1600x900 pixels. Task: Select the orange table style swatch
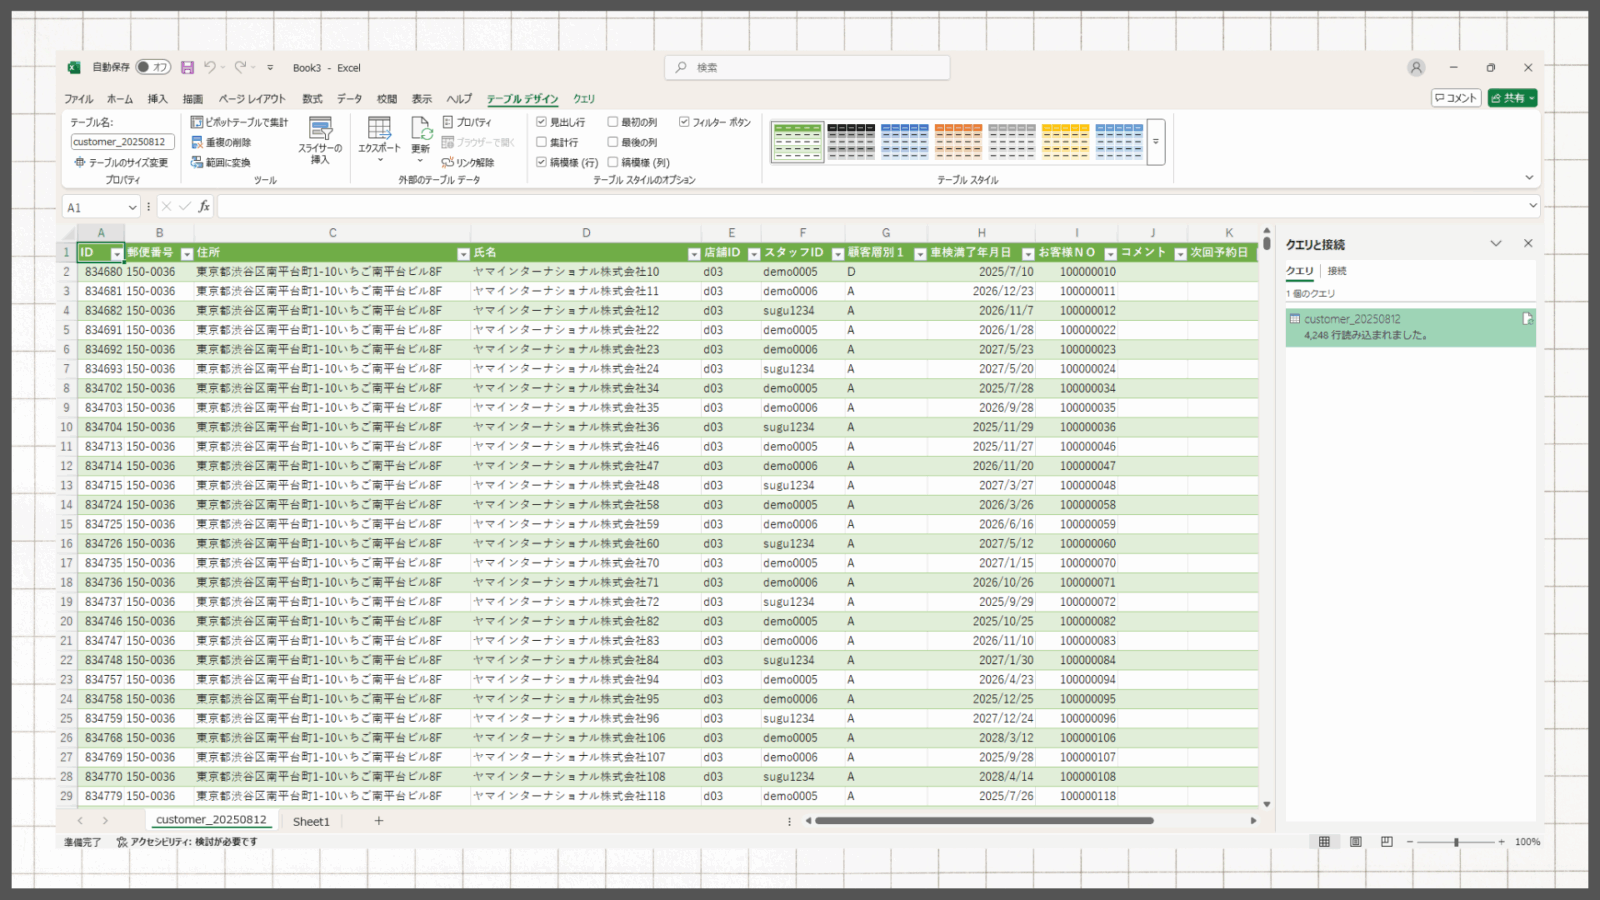click(958, 142)
